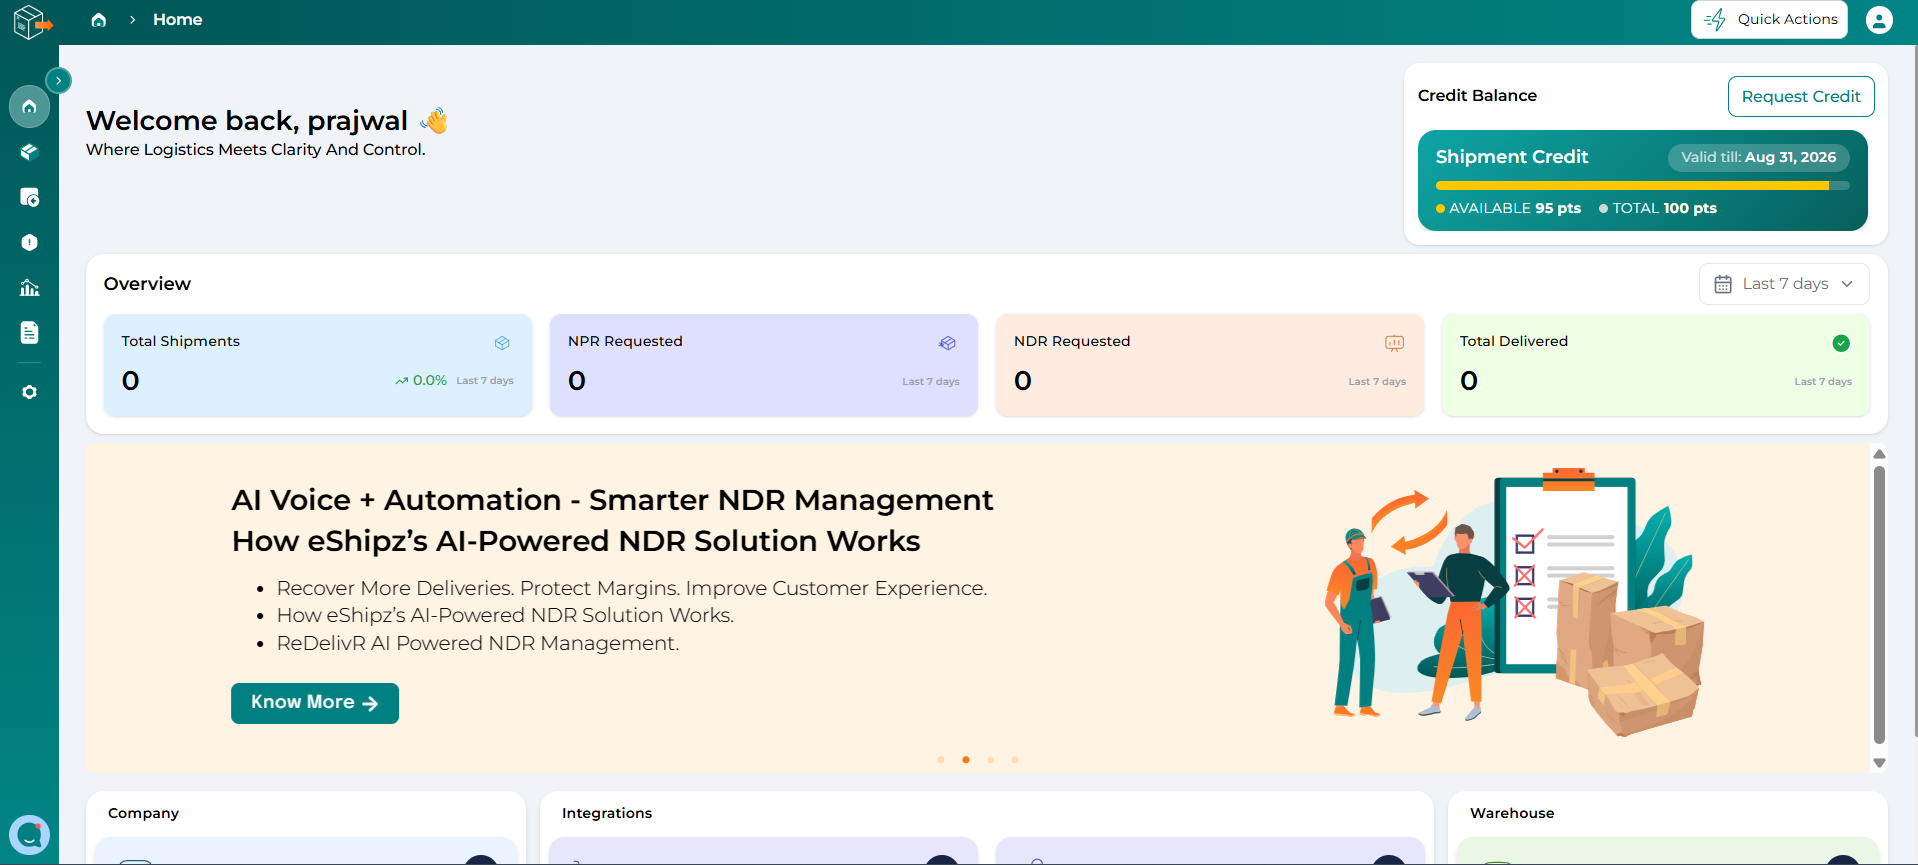Open the chat support bubble icon
Screen dimensions: 1918x865
point(29,834)
